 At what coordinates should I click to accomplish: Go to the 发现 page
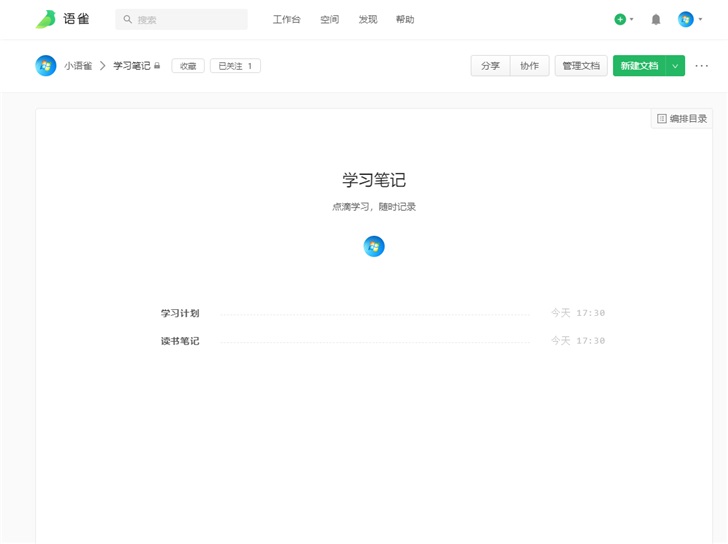368,19
